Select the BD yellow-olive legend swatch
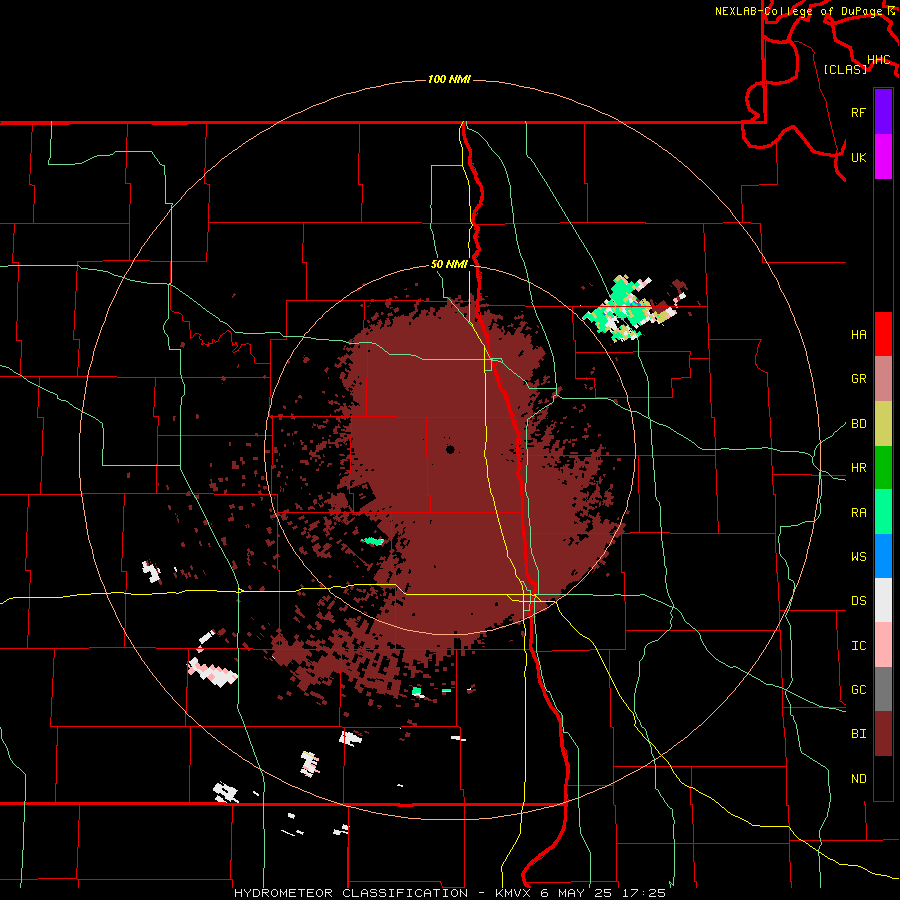The width and height of the screenshot is (900, 900). point(883,424)
